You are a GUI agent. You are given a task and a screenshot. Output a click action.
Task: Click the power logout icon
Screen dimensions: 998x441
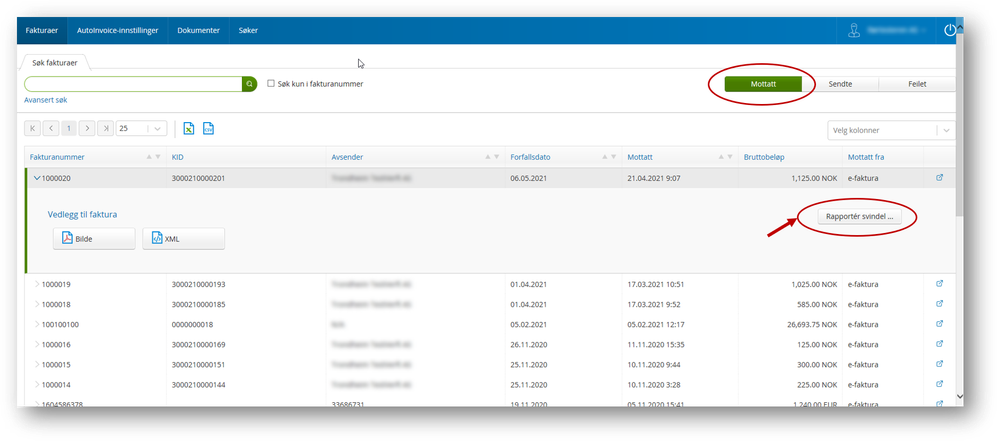click(950, 30)
